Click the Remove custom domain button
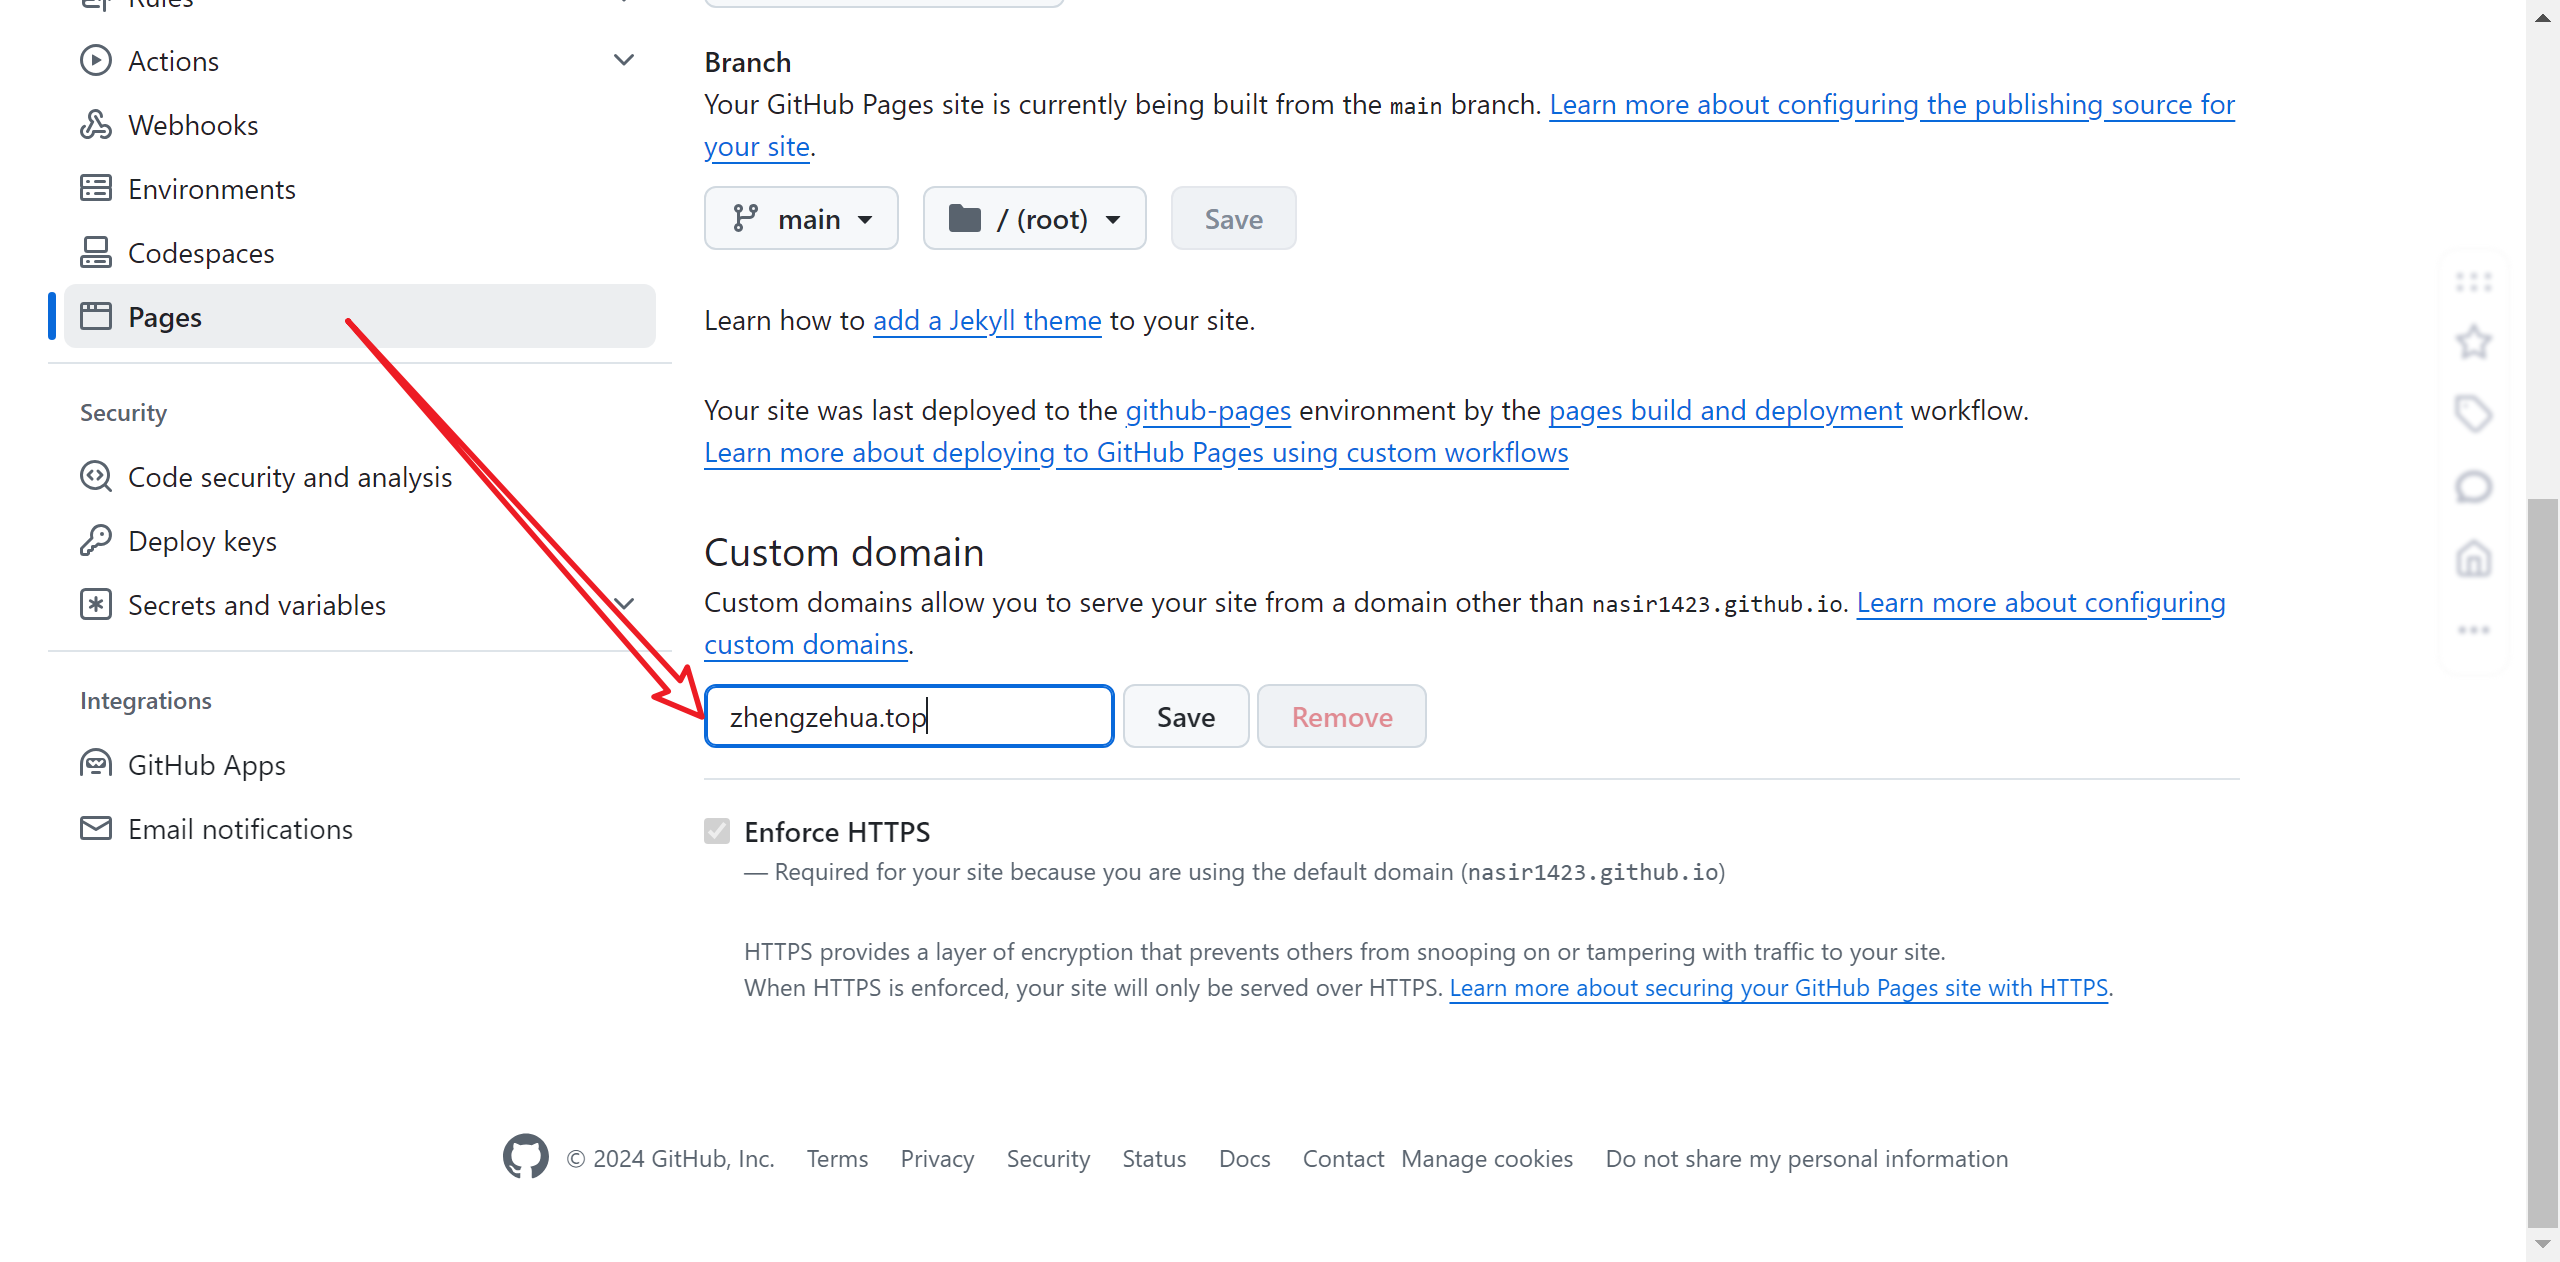 [x=1342, y=716]
